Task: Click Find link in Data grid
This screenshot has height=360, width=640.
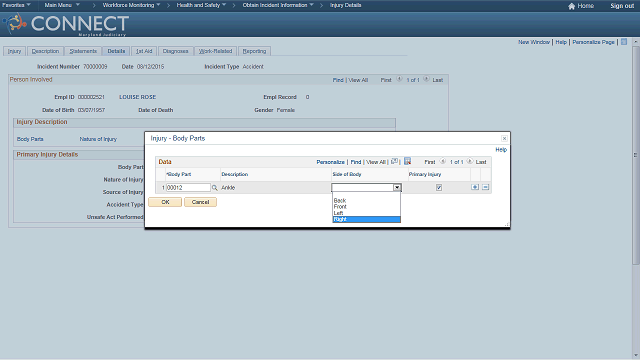Action: coord(356,162)
